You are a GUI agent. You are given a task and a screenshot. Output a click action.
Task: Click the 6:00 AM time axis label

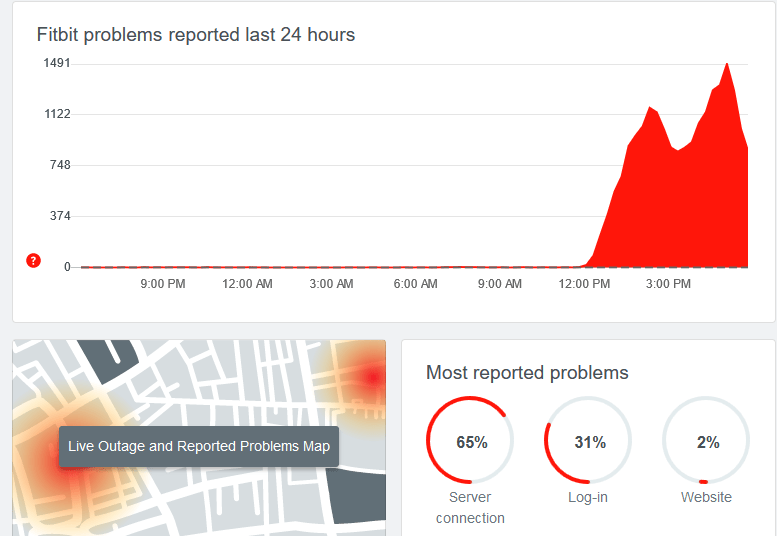(x=415, y=284)
